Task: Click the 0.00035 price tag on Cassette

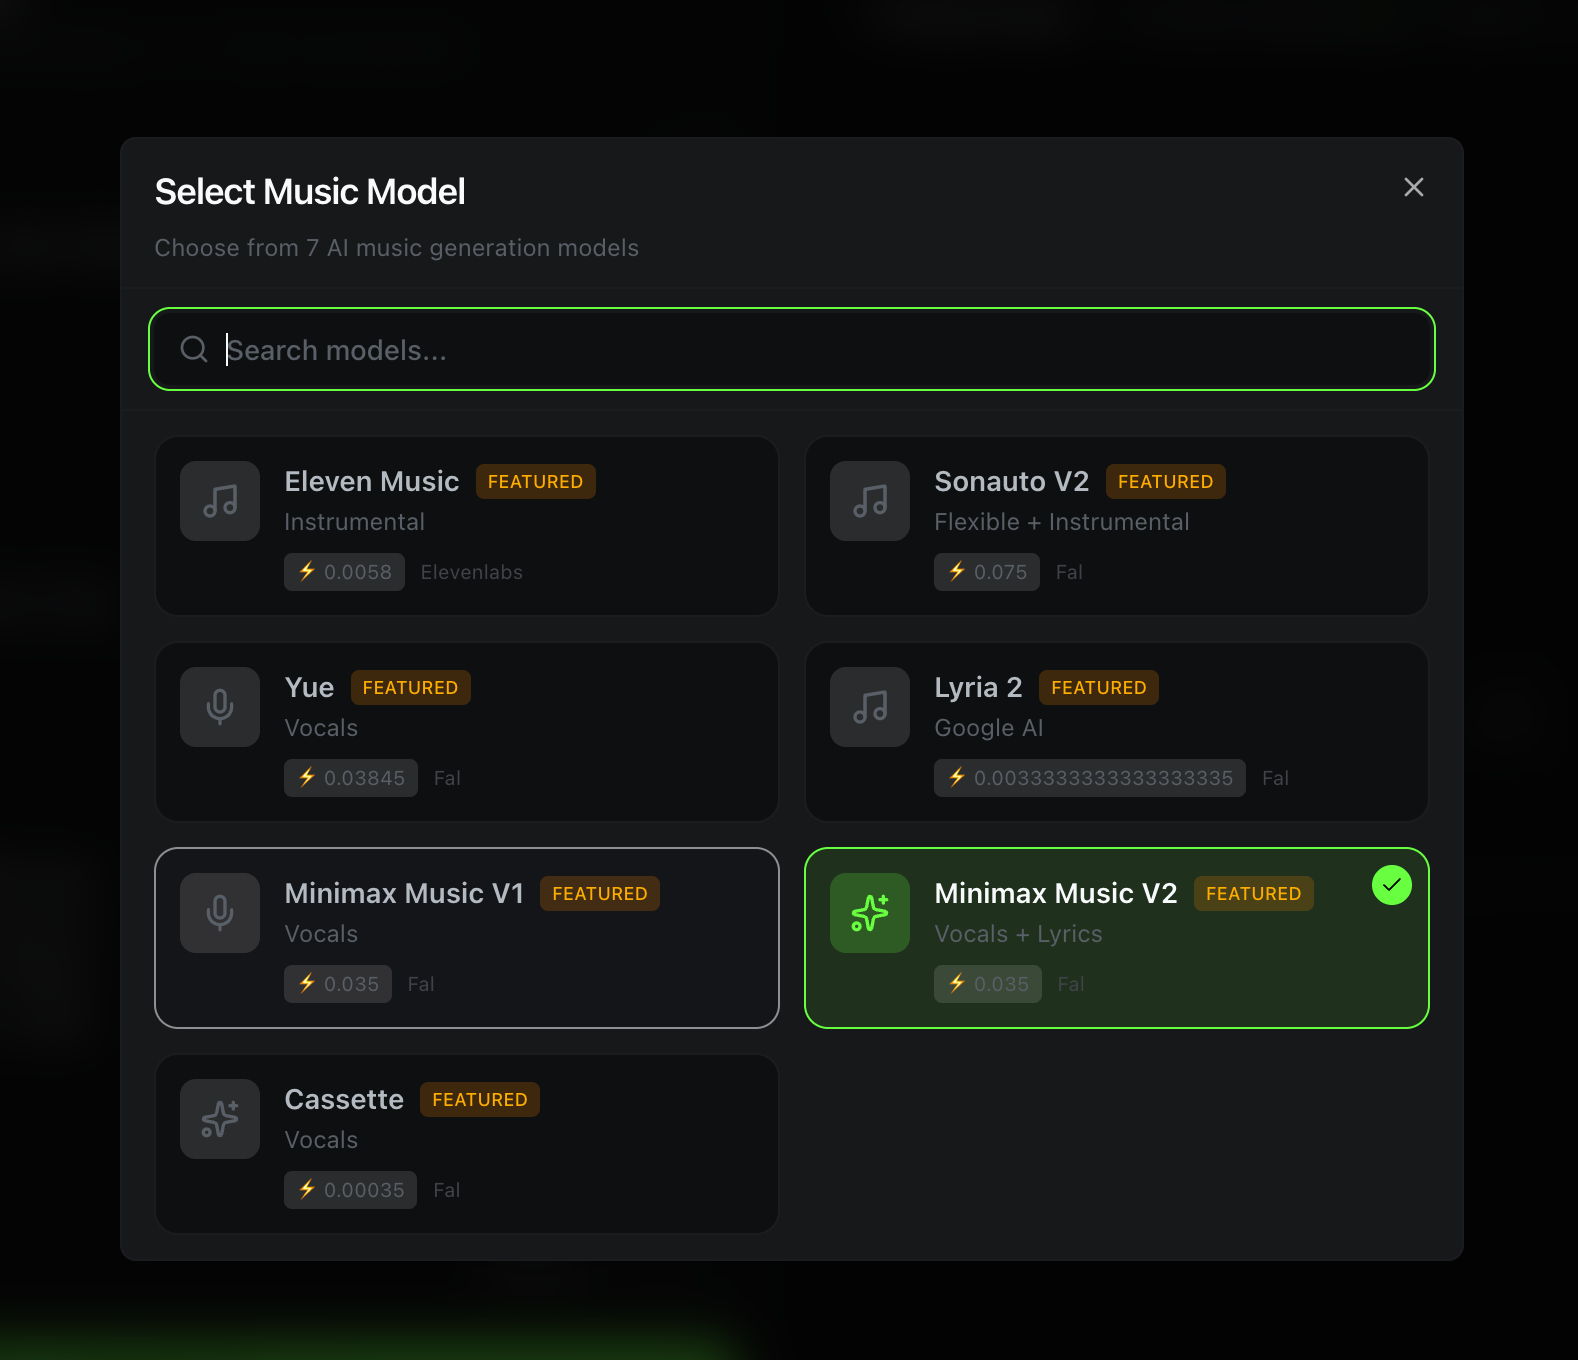Action: tap(350, 1190)
